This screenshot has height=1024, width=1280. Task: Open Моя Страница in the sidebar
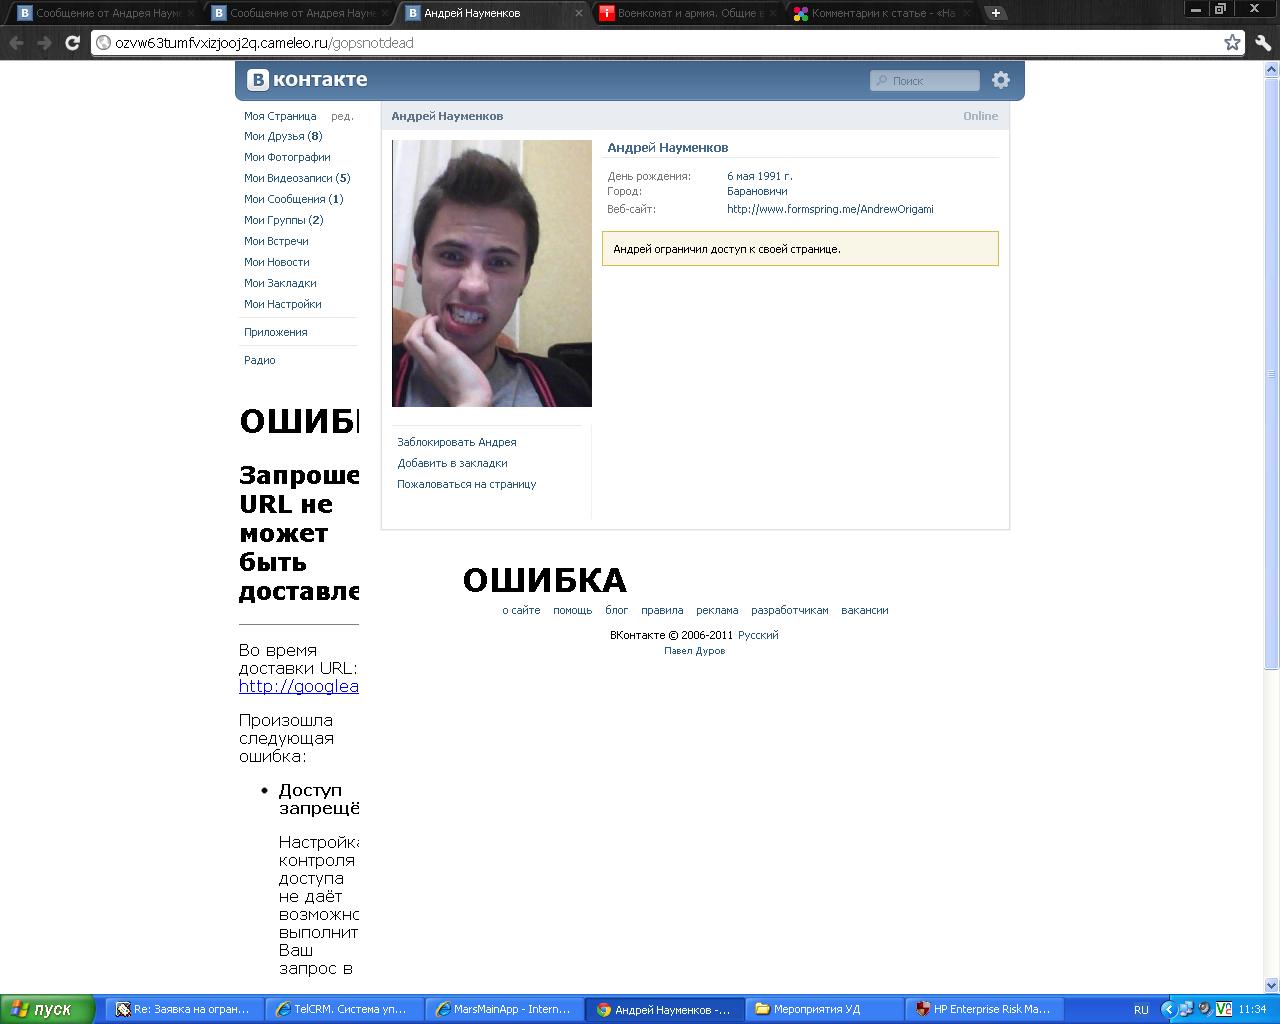(280, 116)
